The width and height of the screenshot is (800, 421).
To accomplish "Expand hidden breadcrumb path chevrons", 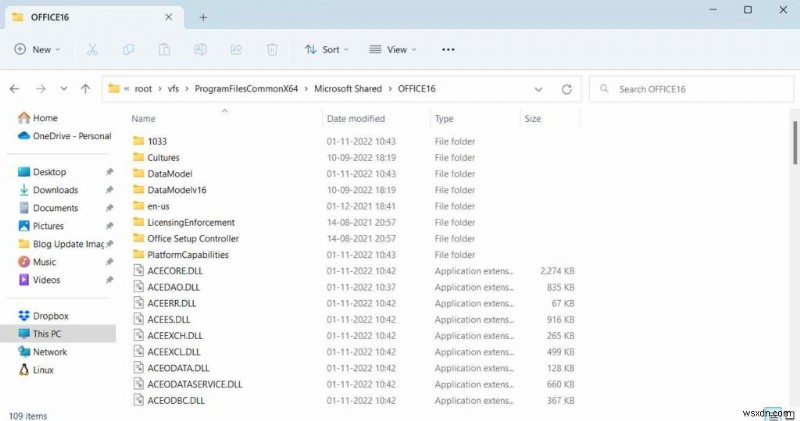I will point(127,89).
